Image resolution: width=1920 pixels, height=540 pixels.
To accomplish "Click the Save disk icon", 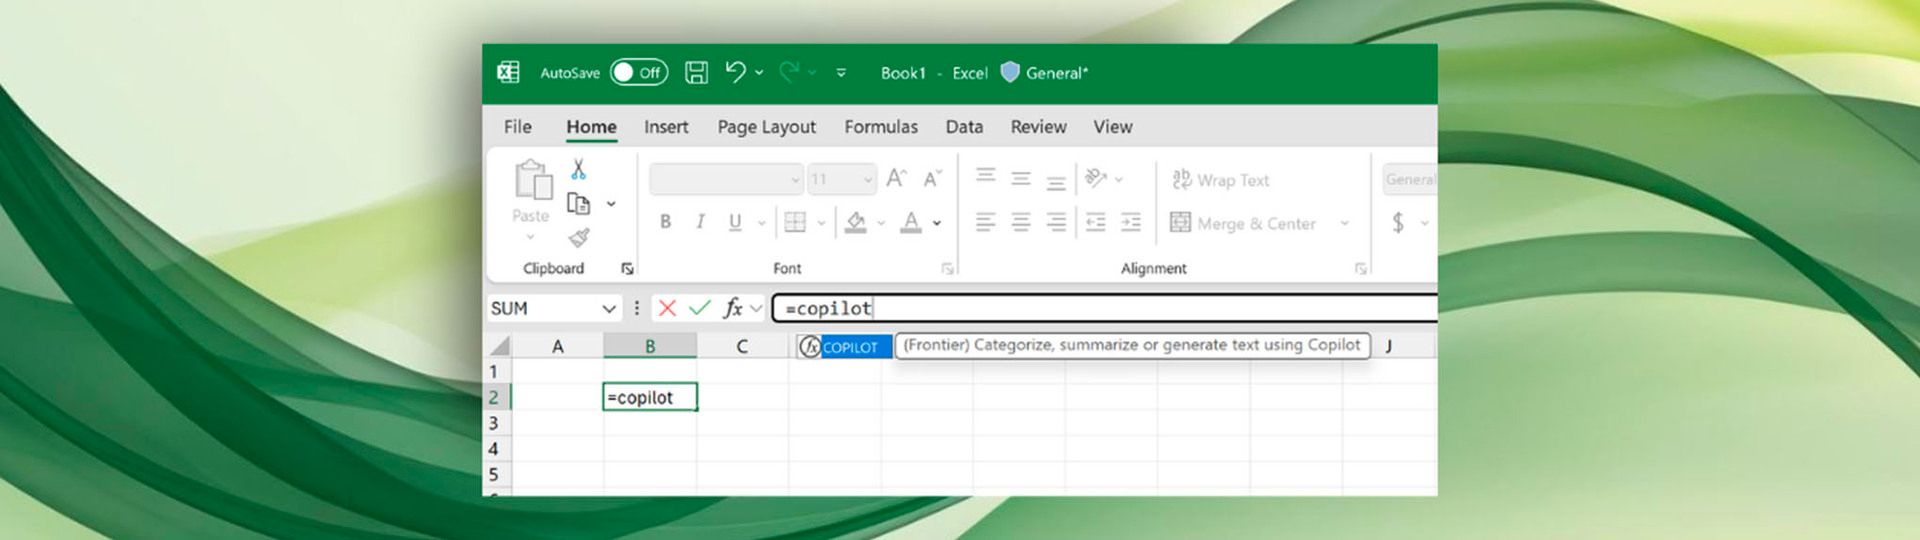I will [696, 72].
